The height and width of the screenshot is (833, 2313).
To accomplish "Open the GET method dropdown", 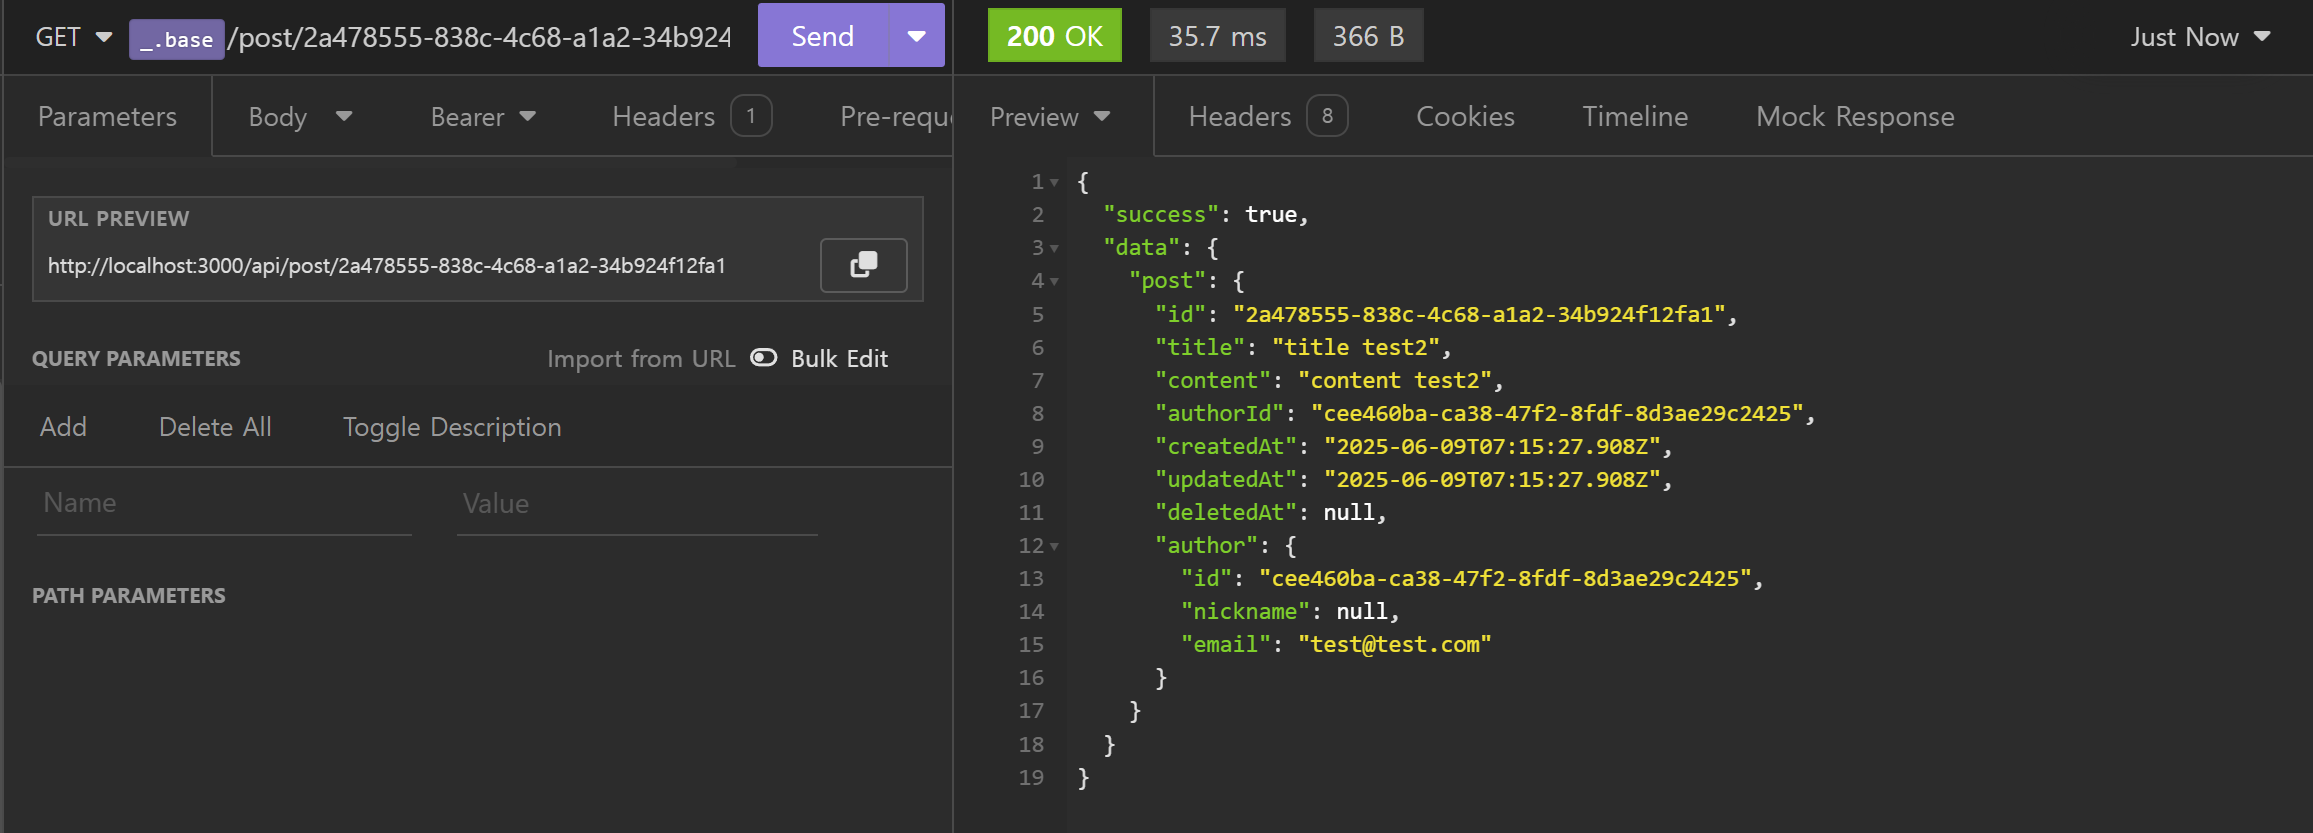I will (x=74, y=37).
